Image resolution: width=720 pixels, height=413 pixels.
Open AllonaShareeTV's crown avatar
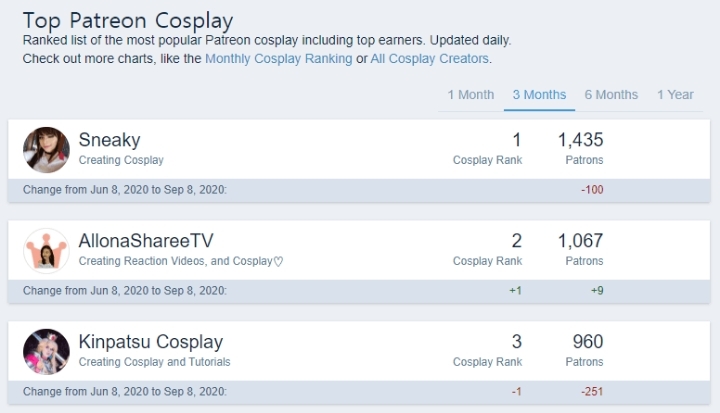(x=46, y=251)
